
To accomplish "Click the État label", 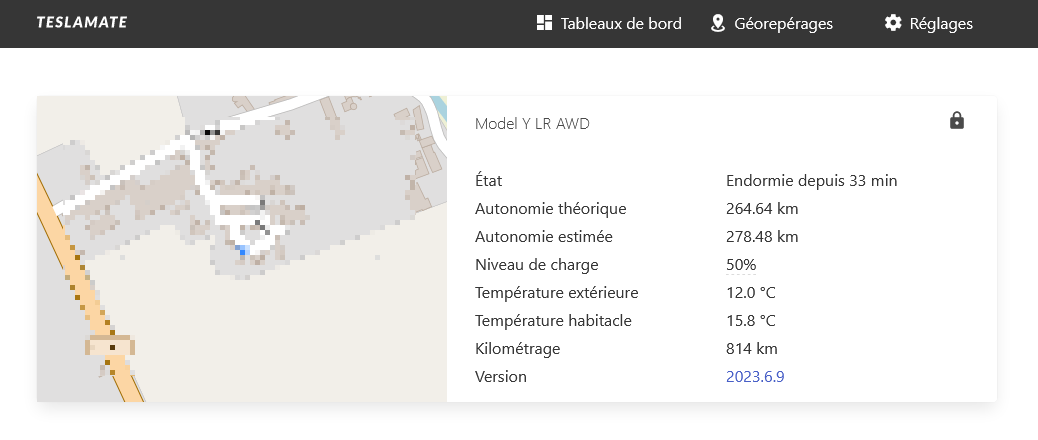I will point(489,181).
